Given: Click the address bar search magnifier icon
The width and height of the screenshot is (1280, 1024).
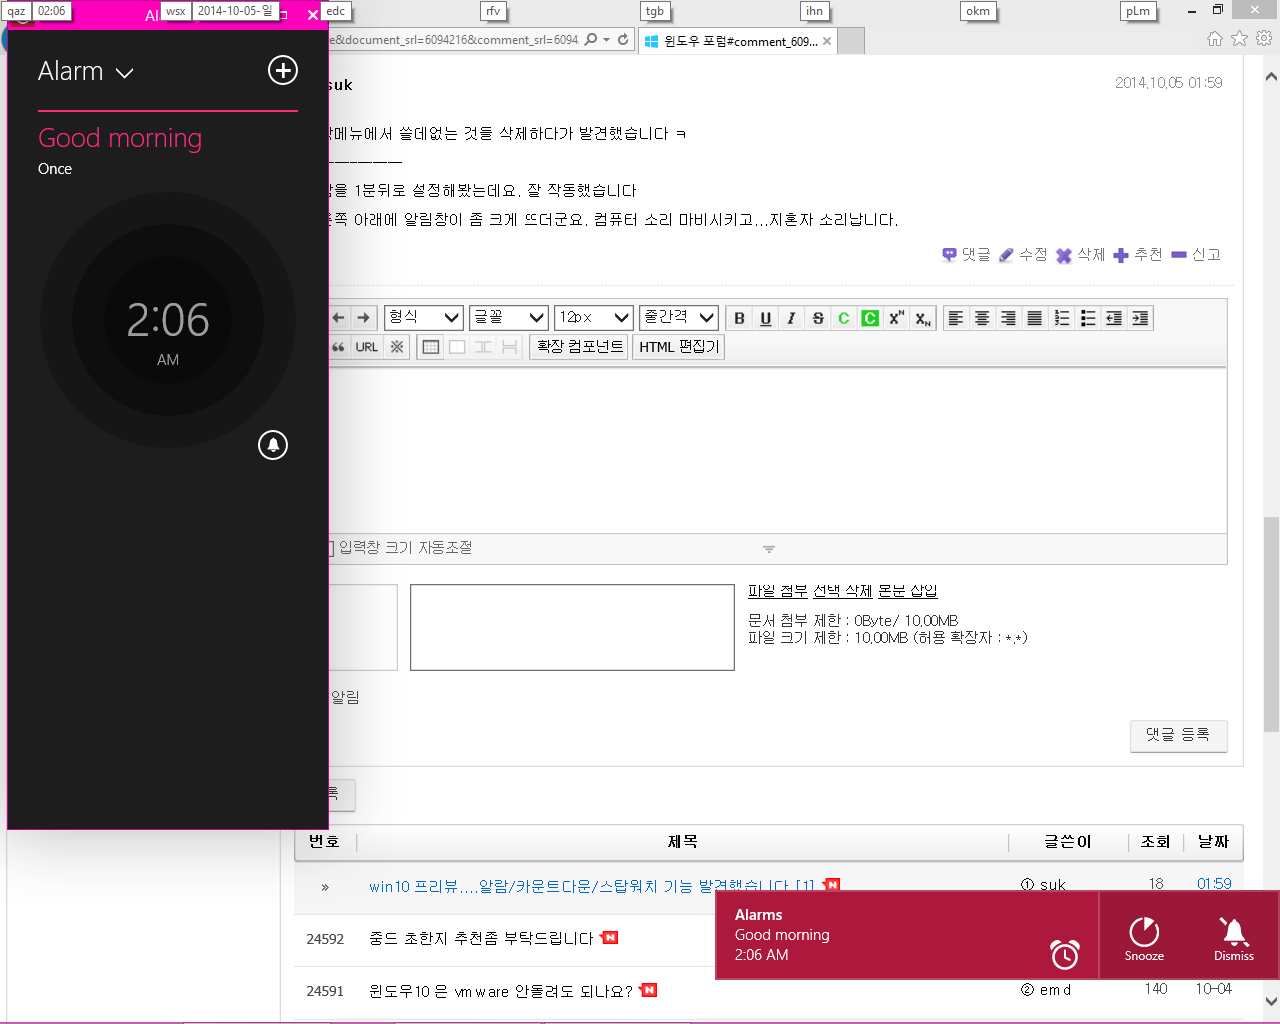Looking at the screenshot, I should pyautogui.click(x=591, y=40).
